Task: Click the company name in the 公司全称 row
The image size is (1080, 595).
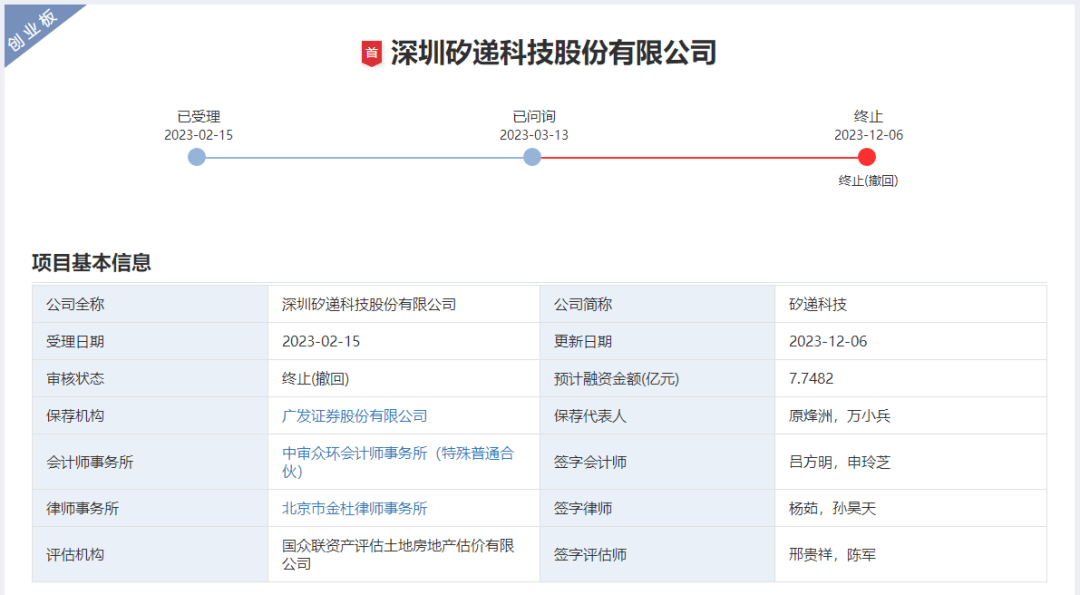Action: coord(369,304)
